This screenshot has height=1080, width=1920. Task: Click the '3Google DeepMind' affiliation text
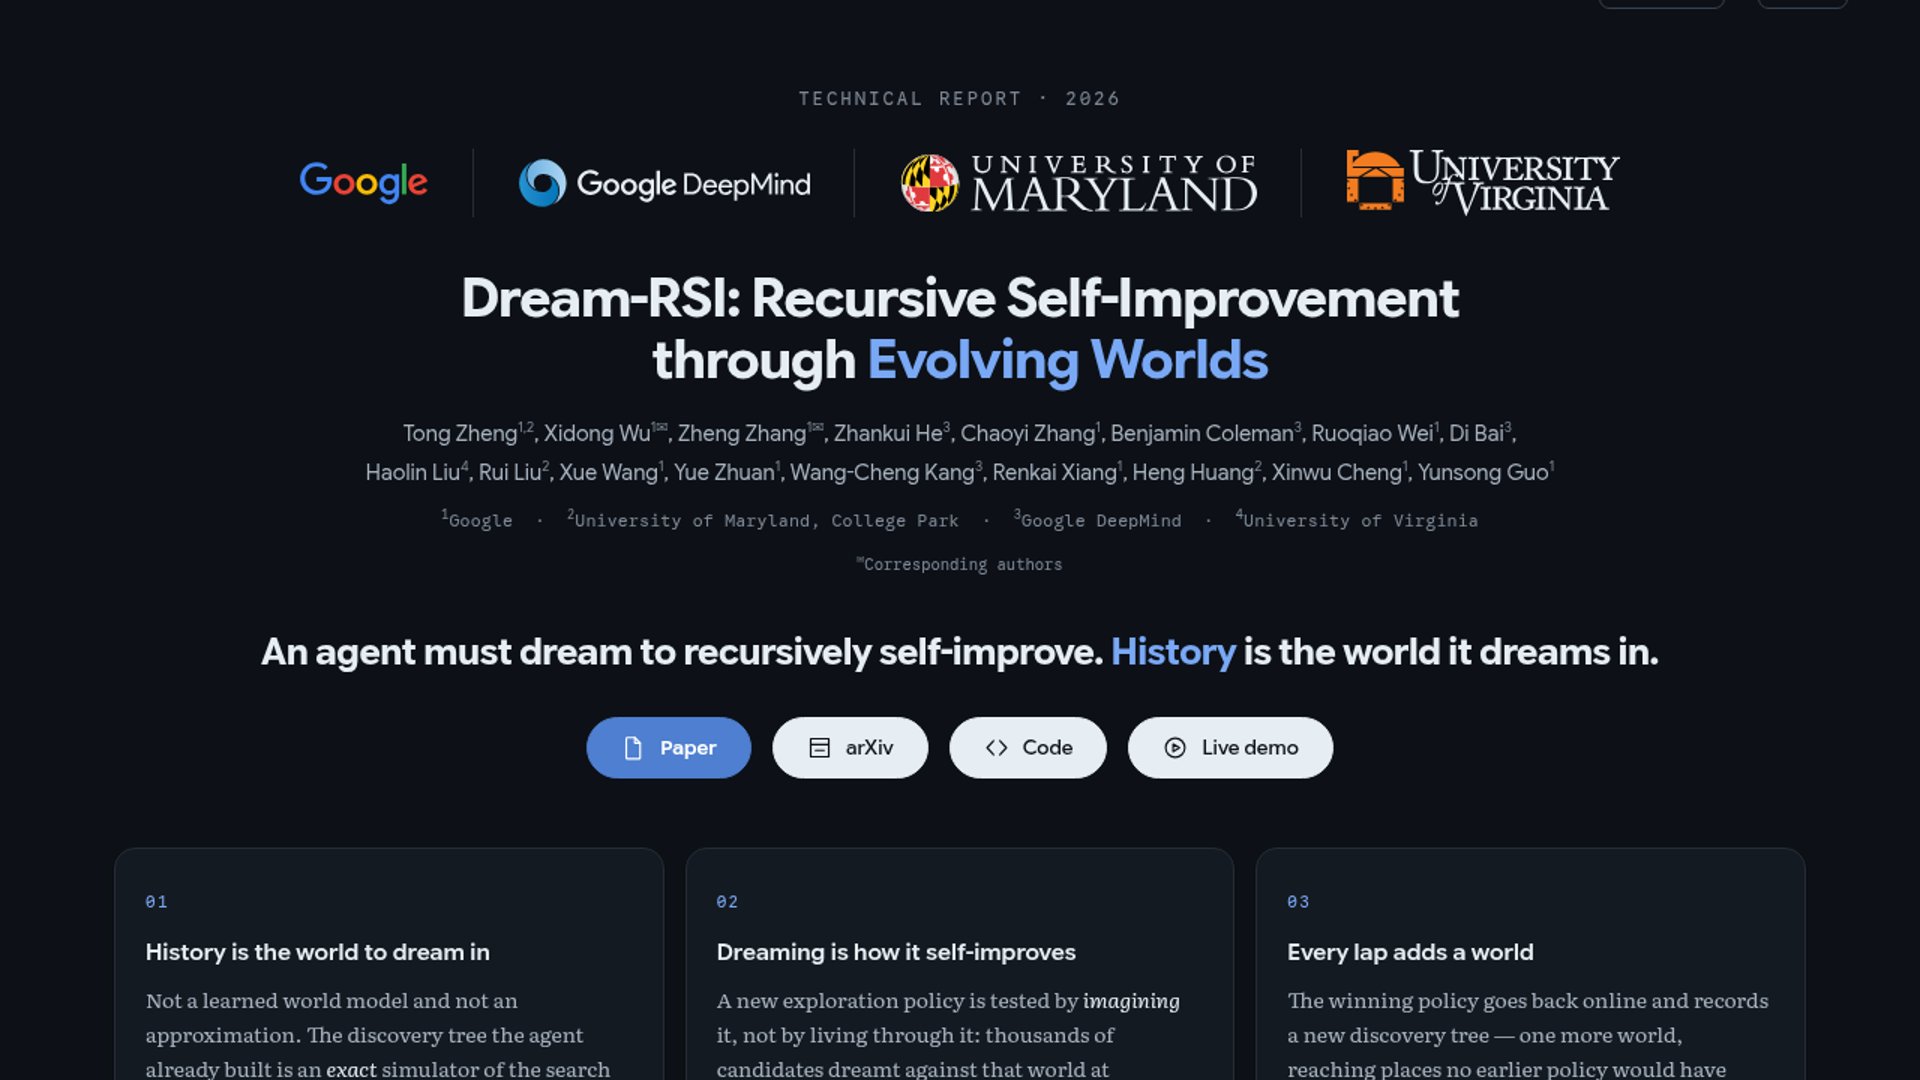1097,520
